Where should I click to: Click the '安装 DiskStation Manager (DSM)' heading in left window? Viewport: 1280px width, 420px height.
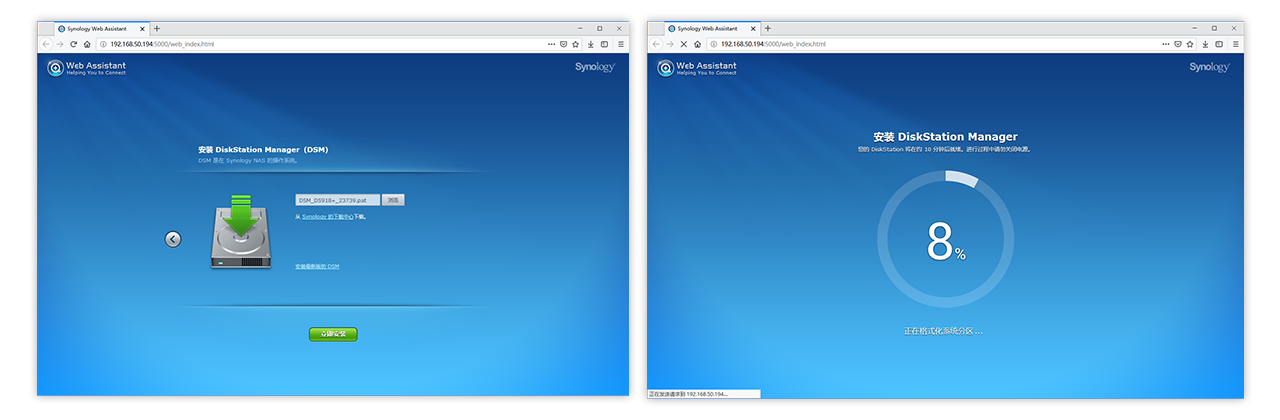(x=263, y=150)
